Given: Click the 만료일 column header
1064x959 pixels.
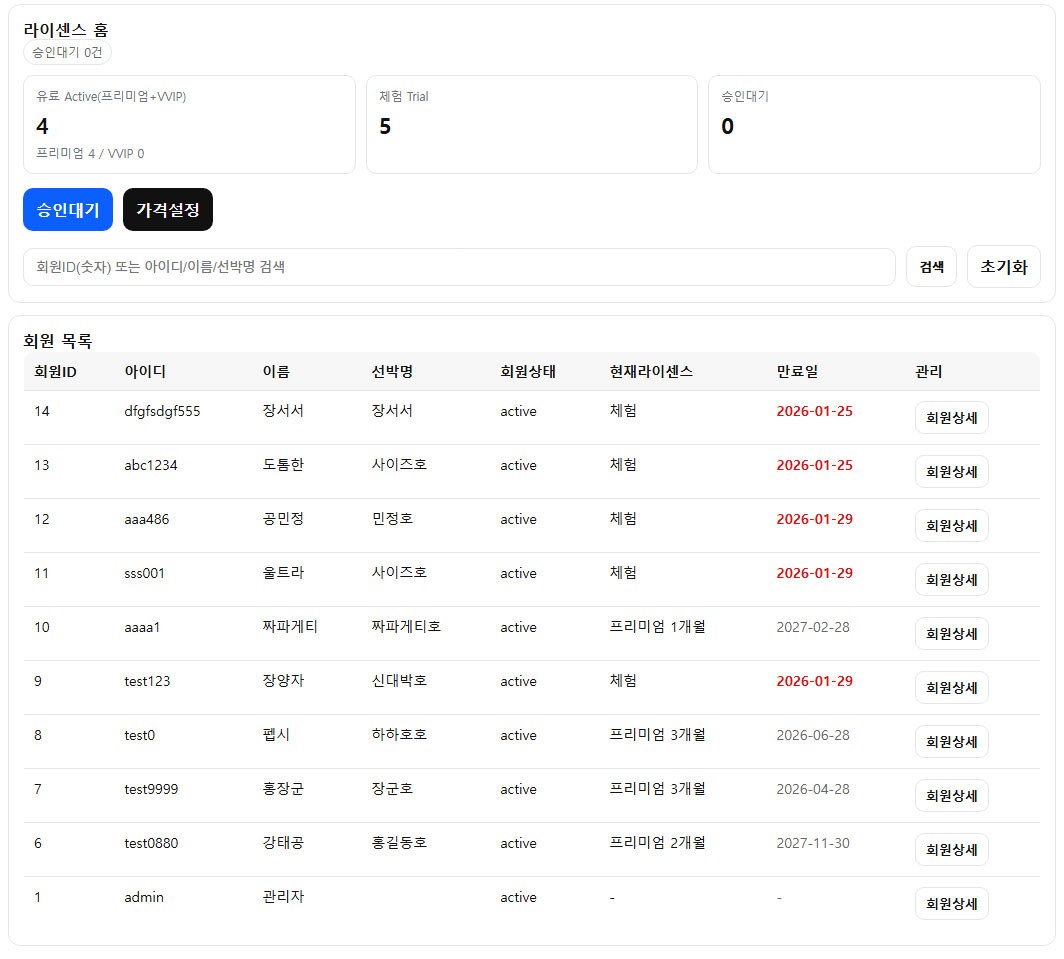Looking at the screenshot, I should [x=797, y=371].
